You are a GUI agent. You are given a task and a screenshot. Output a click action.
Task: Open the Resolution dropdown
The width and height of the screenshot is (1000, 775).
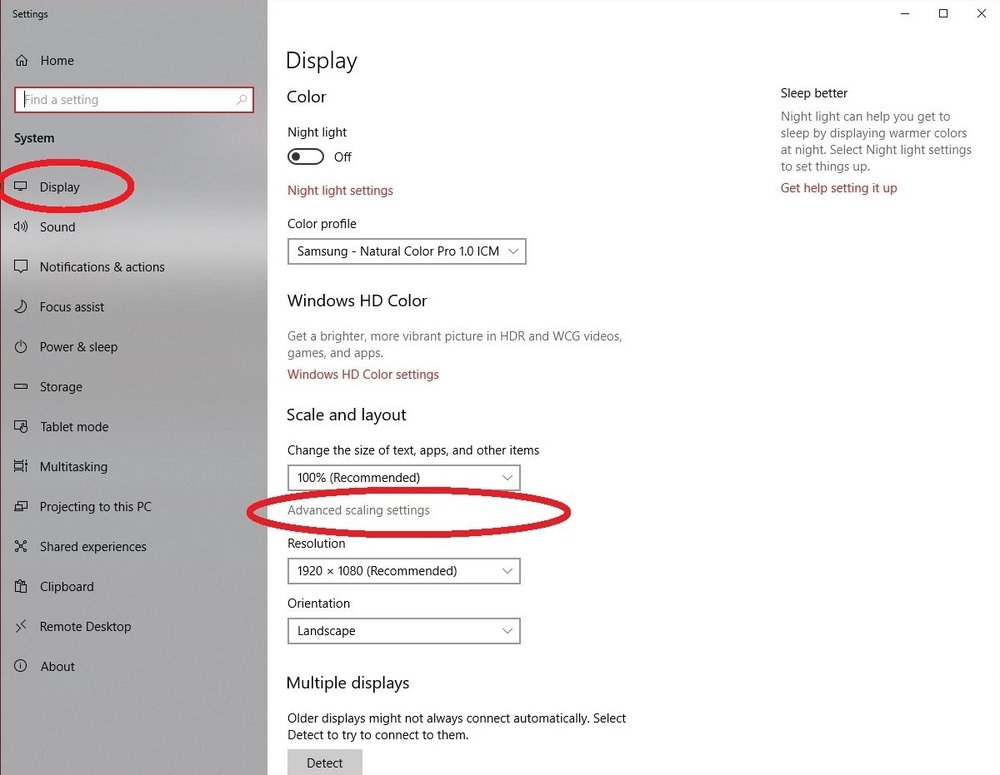pyautogui.click(x=403, y=571)
